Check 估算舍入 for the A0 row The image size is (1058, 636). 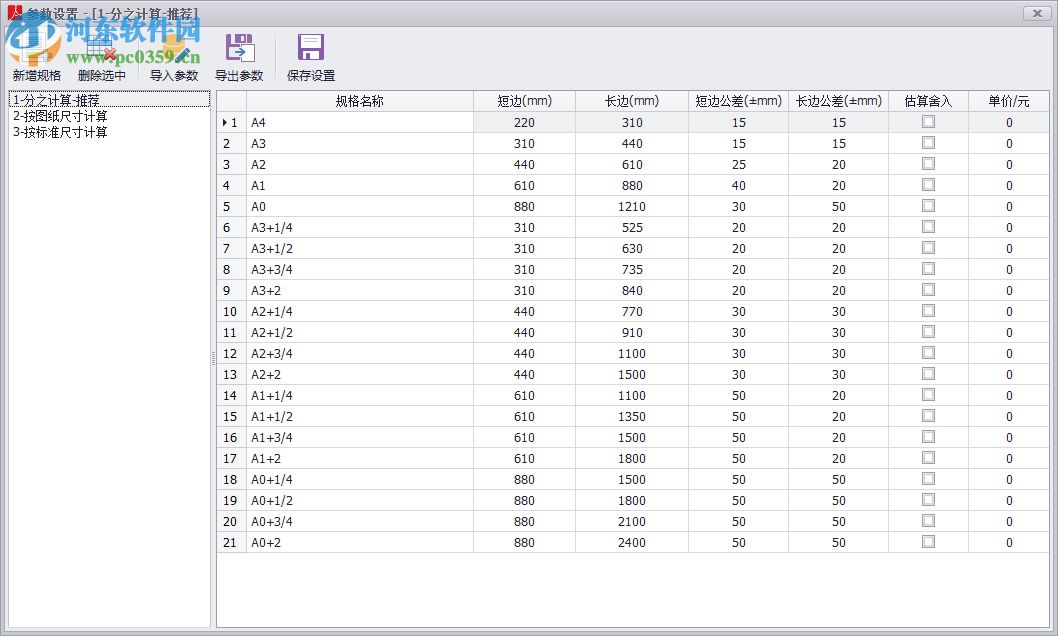[928, 206]
